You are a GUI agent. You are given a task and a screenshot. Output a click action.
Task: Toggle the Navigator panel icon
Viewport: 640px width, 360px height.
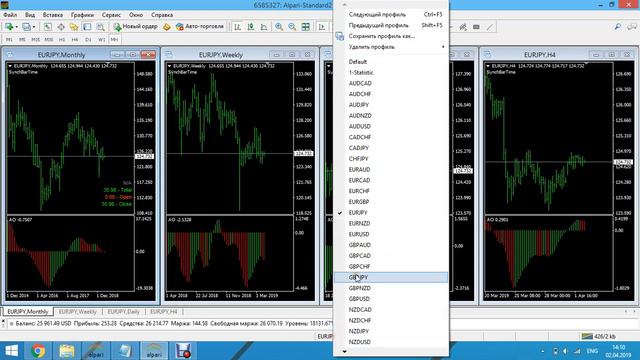pyautogui.click(x=74, y=27)
